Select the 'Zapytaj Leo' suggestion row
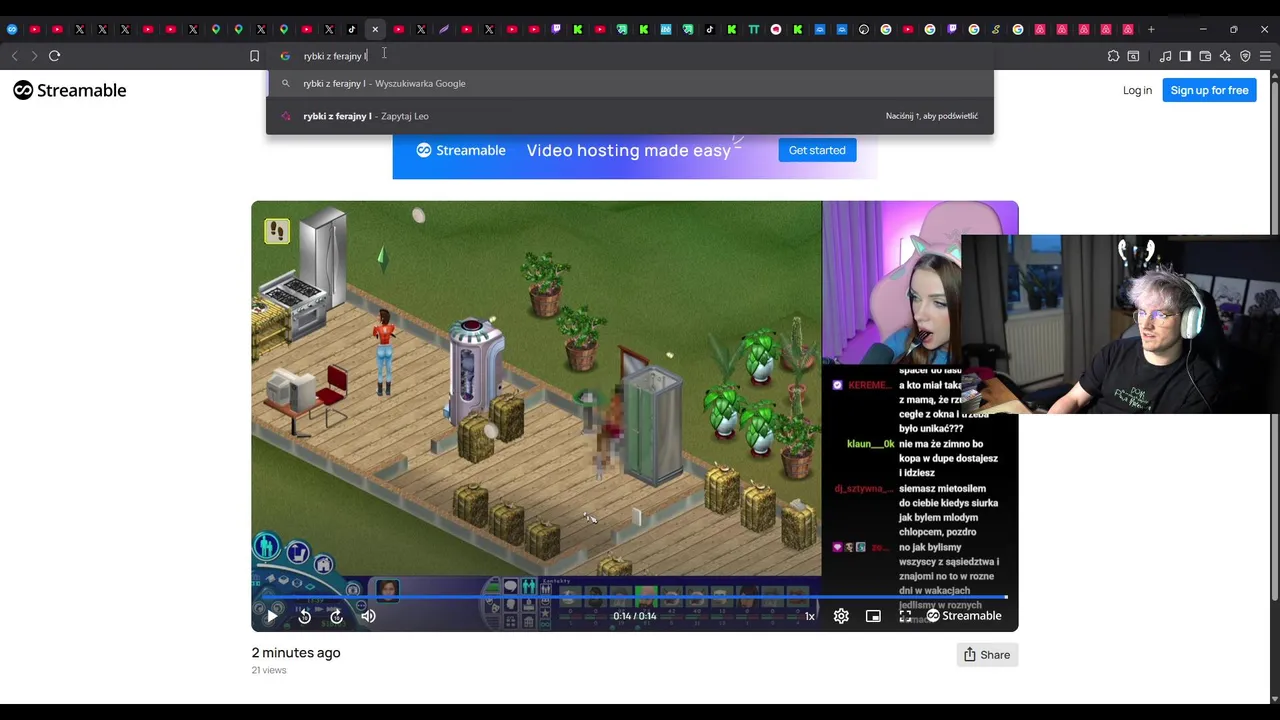This screenshot has width=1280, height=720. [630, 116]
